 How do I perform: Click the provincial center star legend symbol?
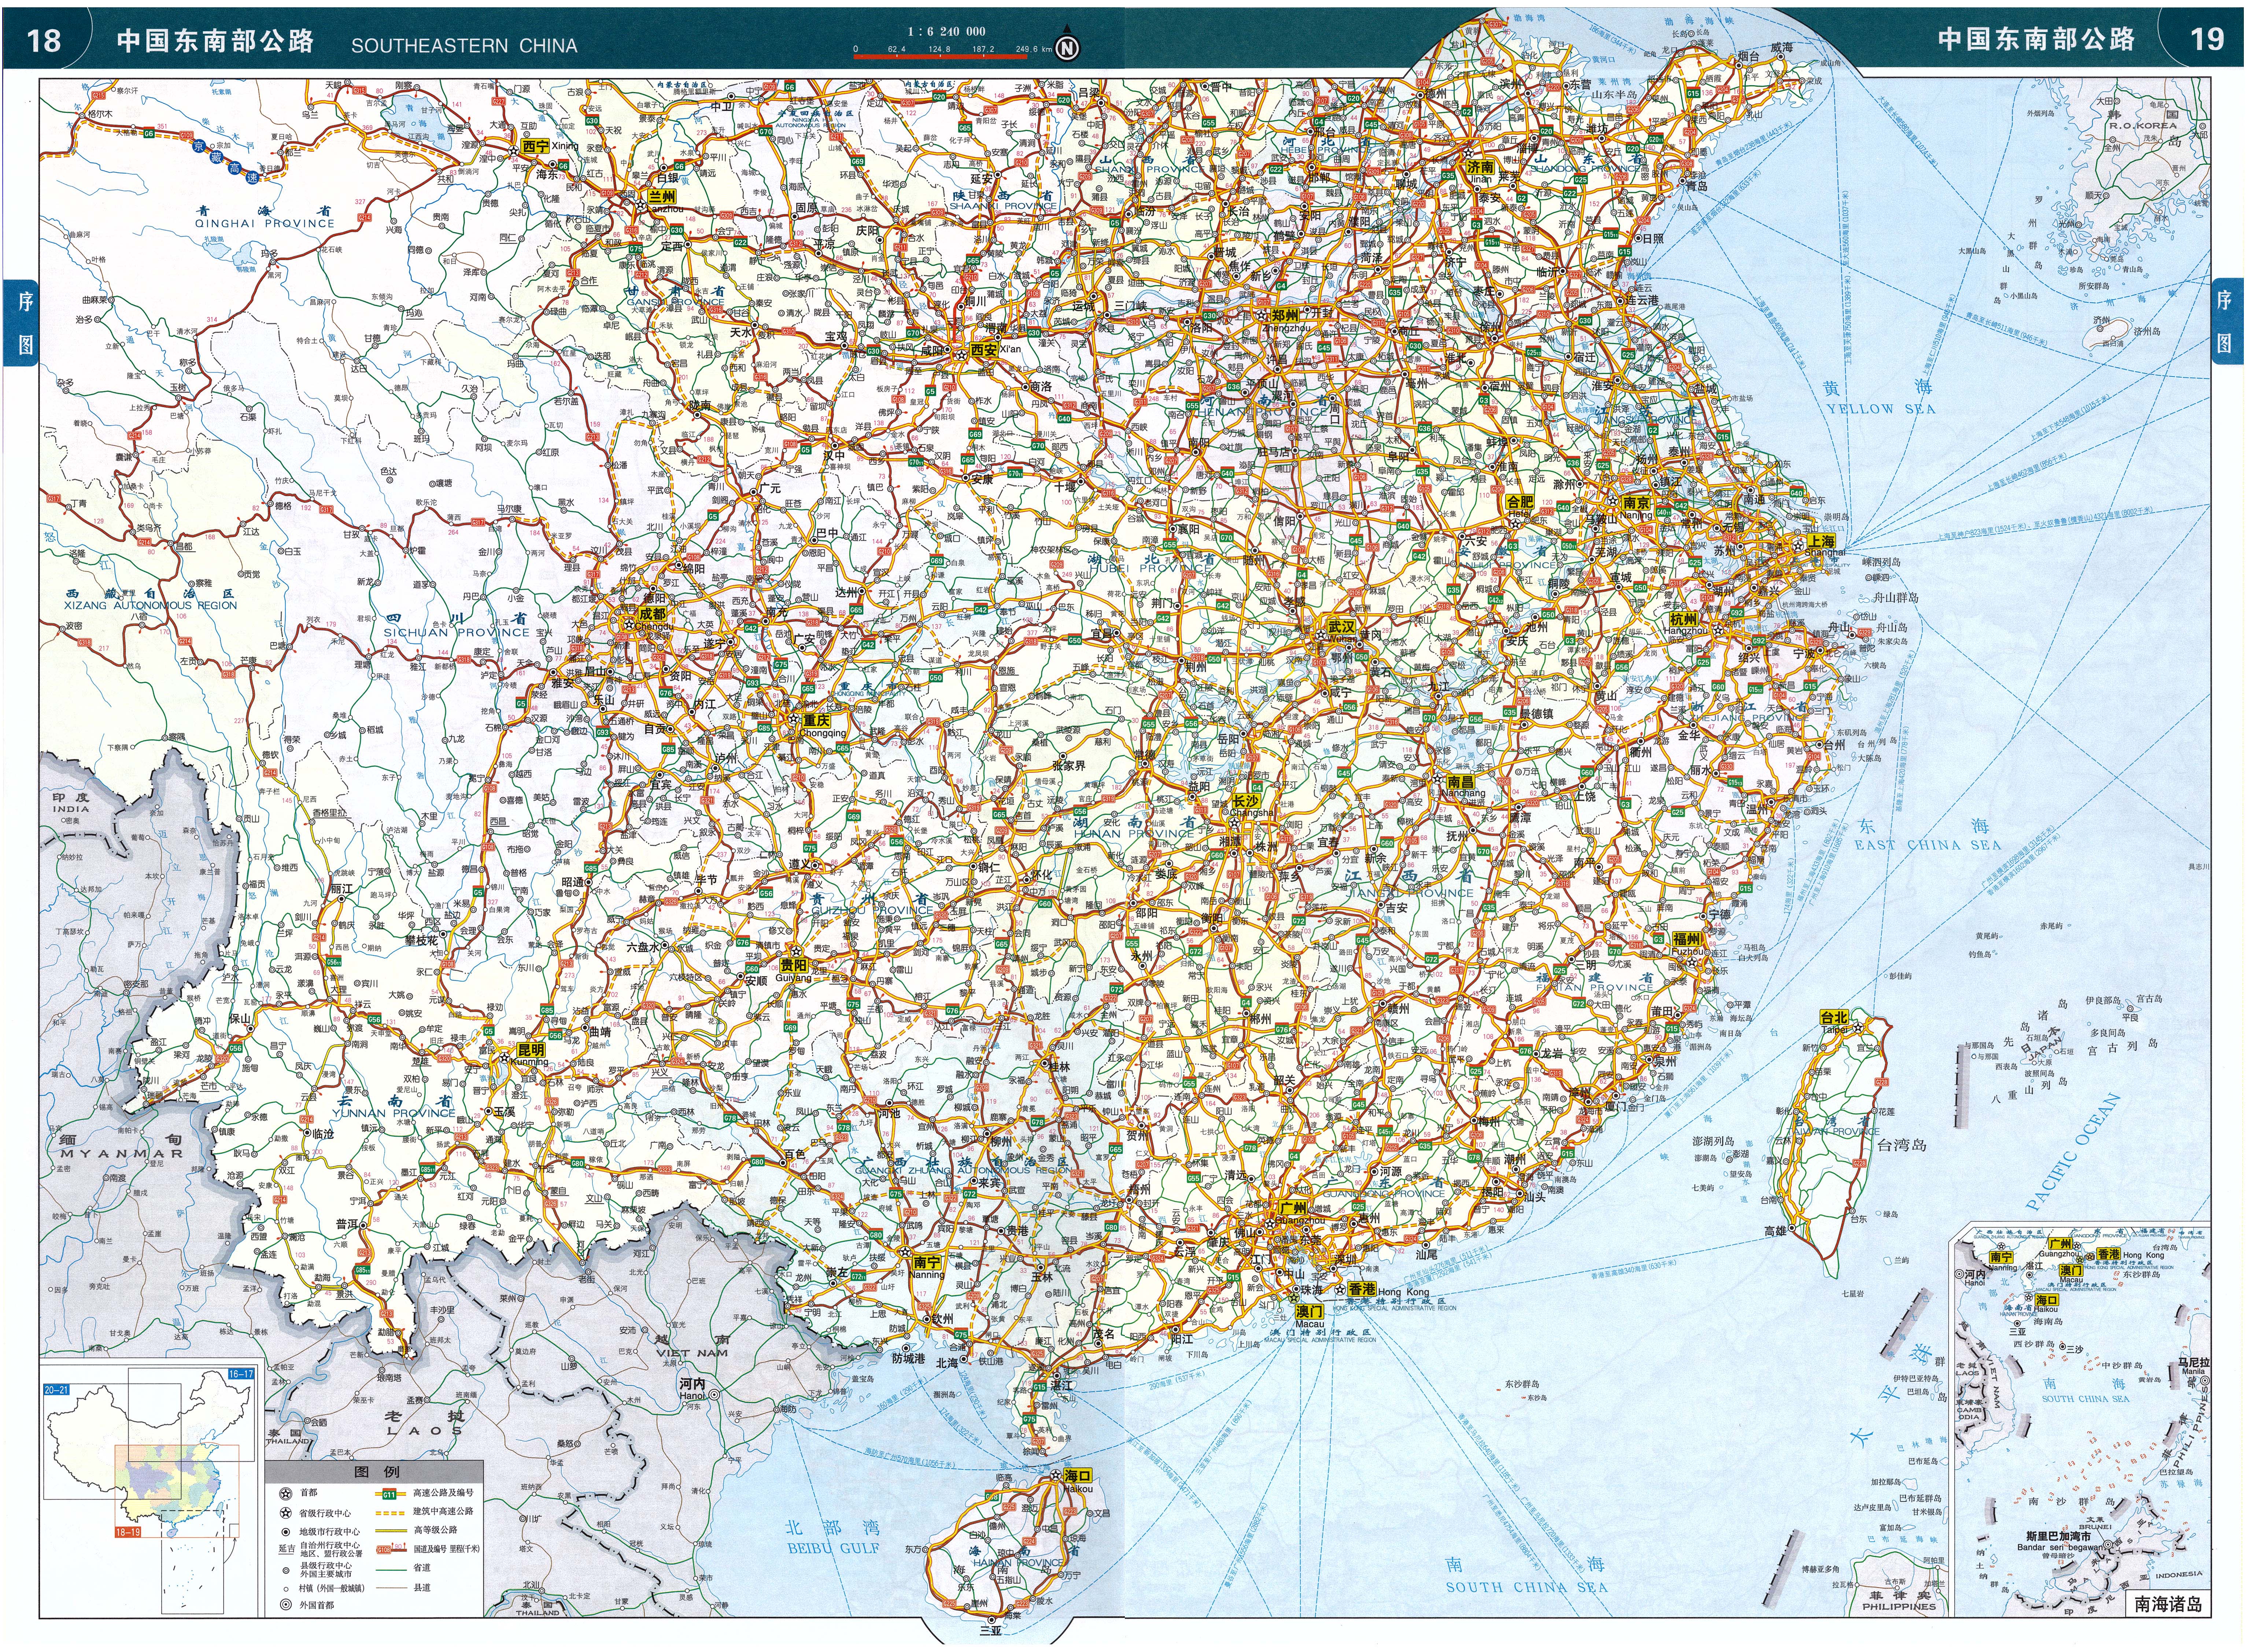pos(286,1513)
